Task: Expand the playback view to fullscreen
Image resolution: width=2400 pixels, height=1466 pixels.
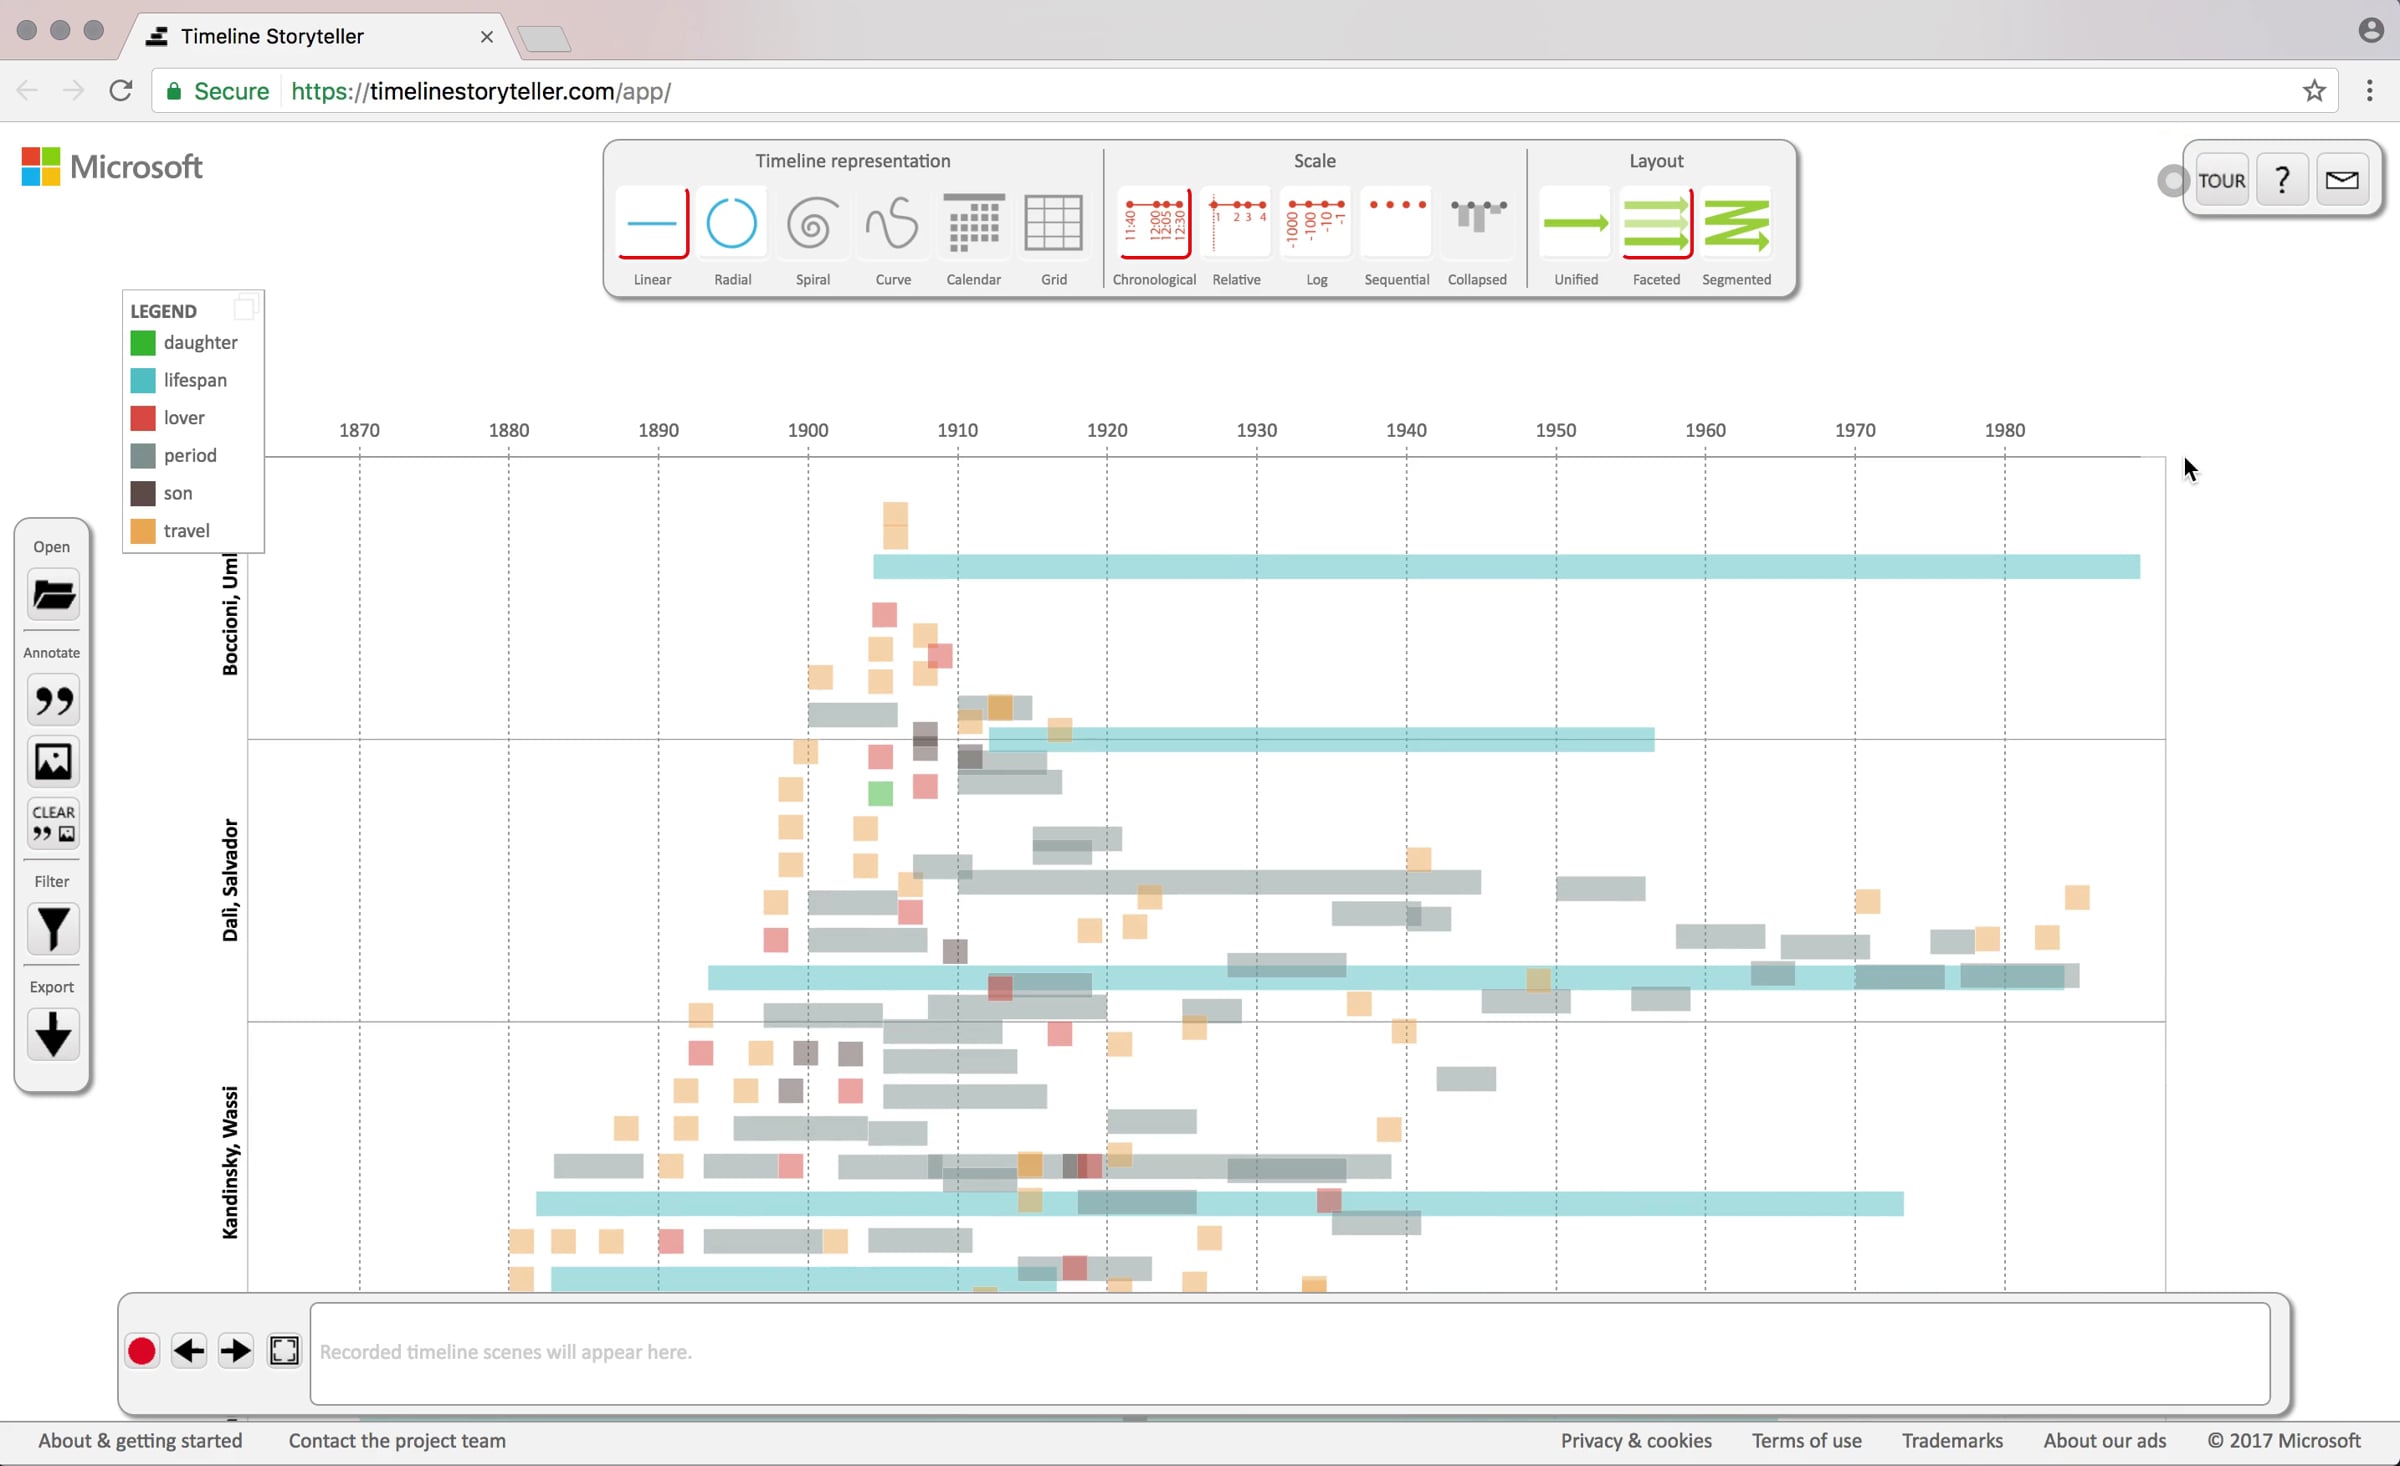Action: pos(284,1351)
